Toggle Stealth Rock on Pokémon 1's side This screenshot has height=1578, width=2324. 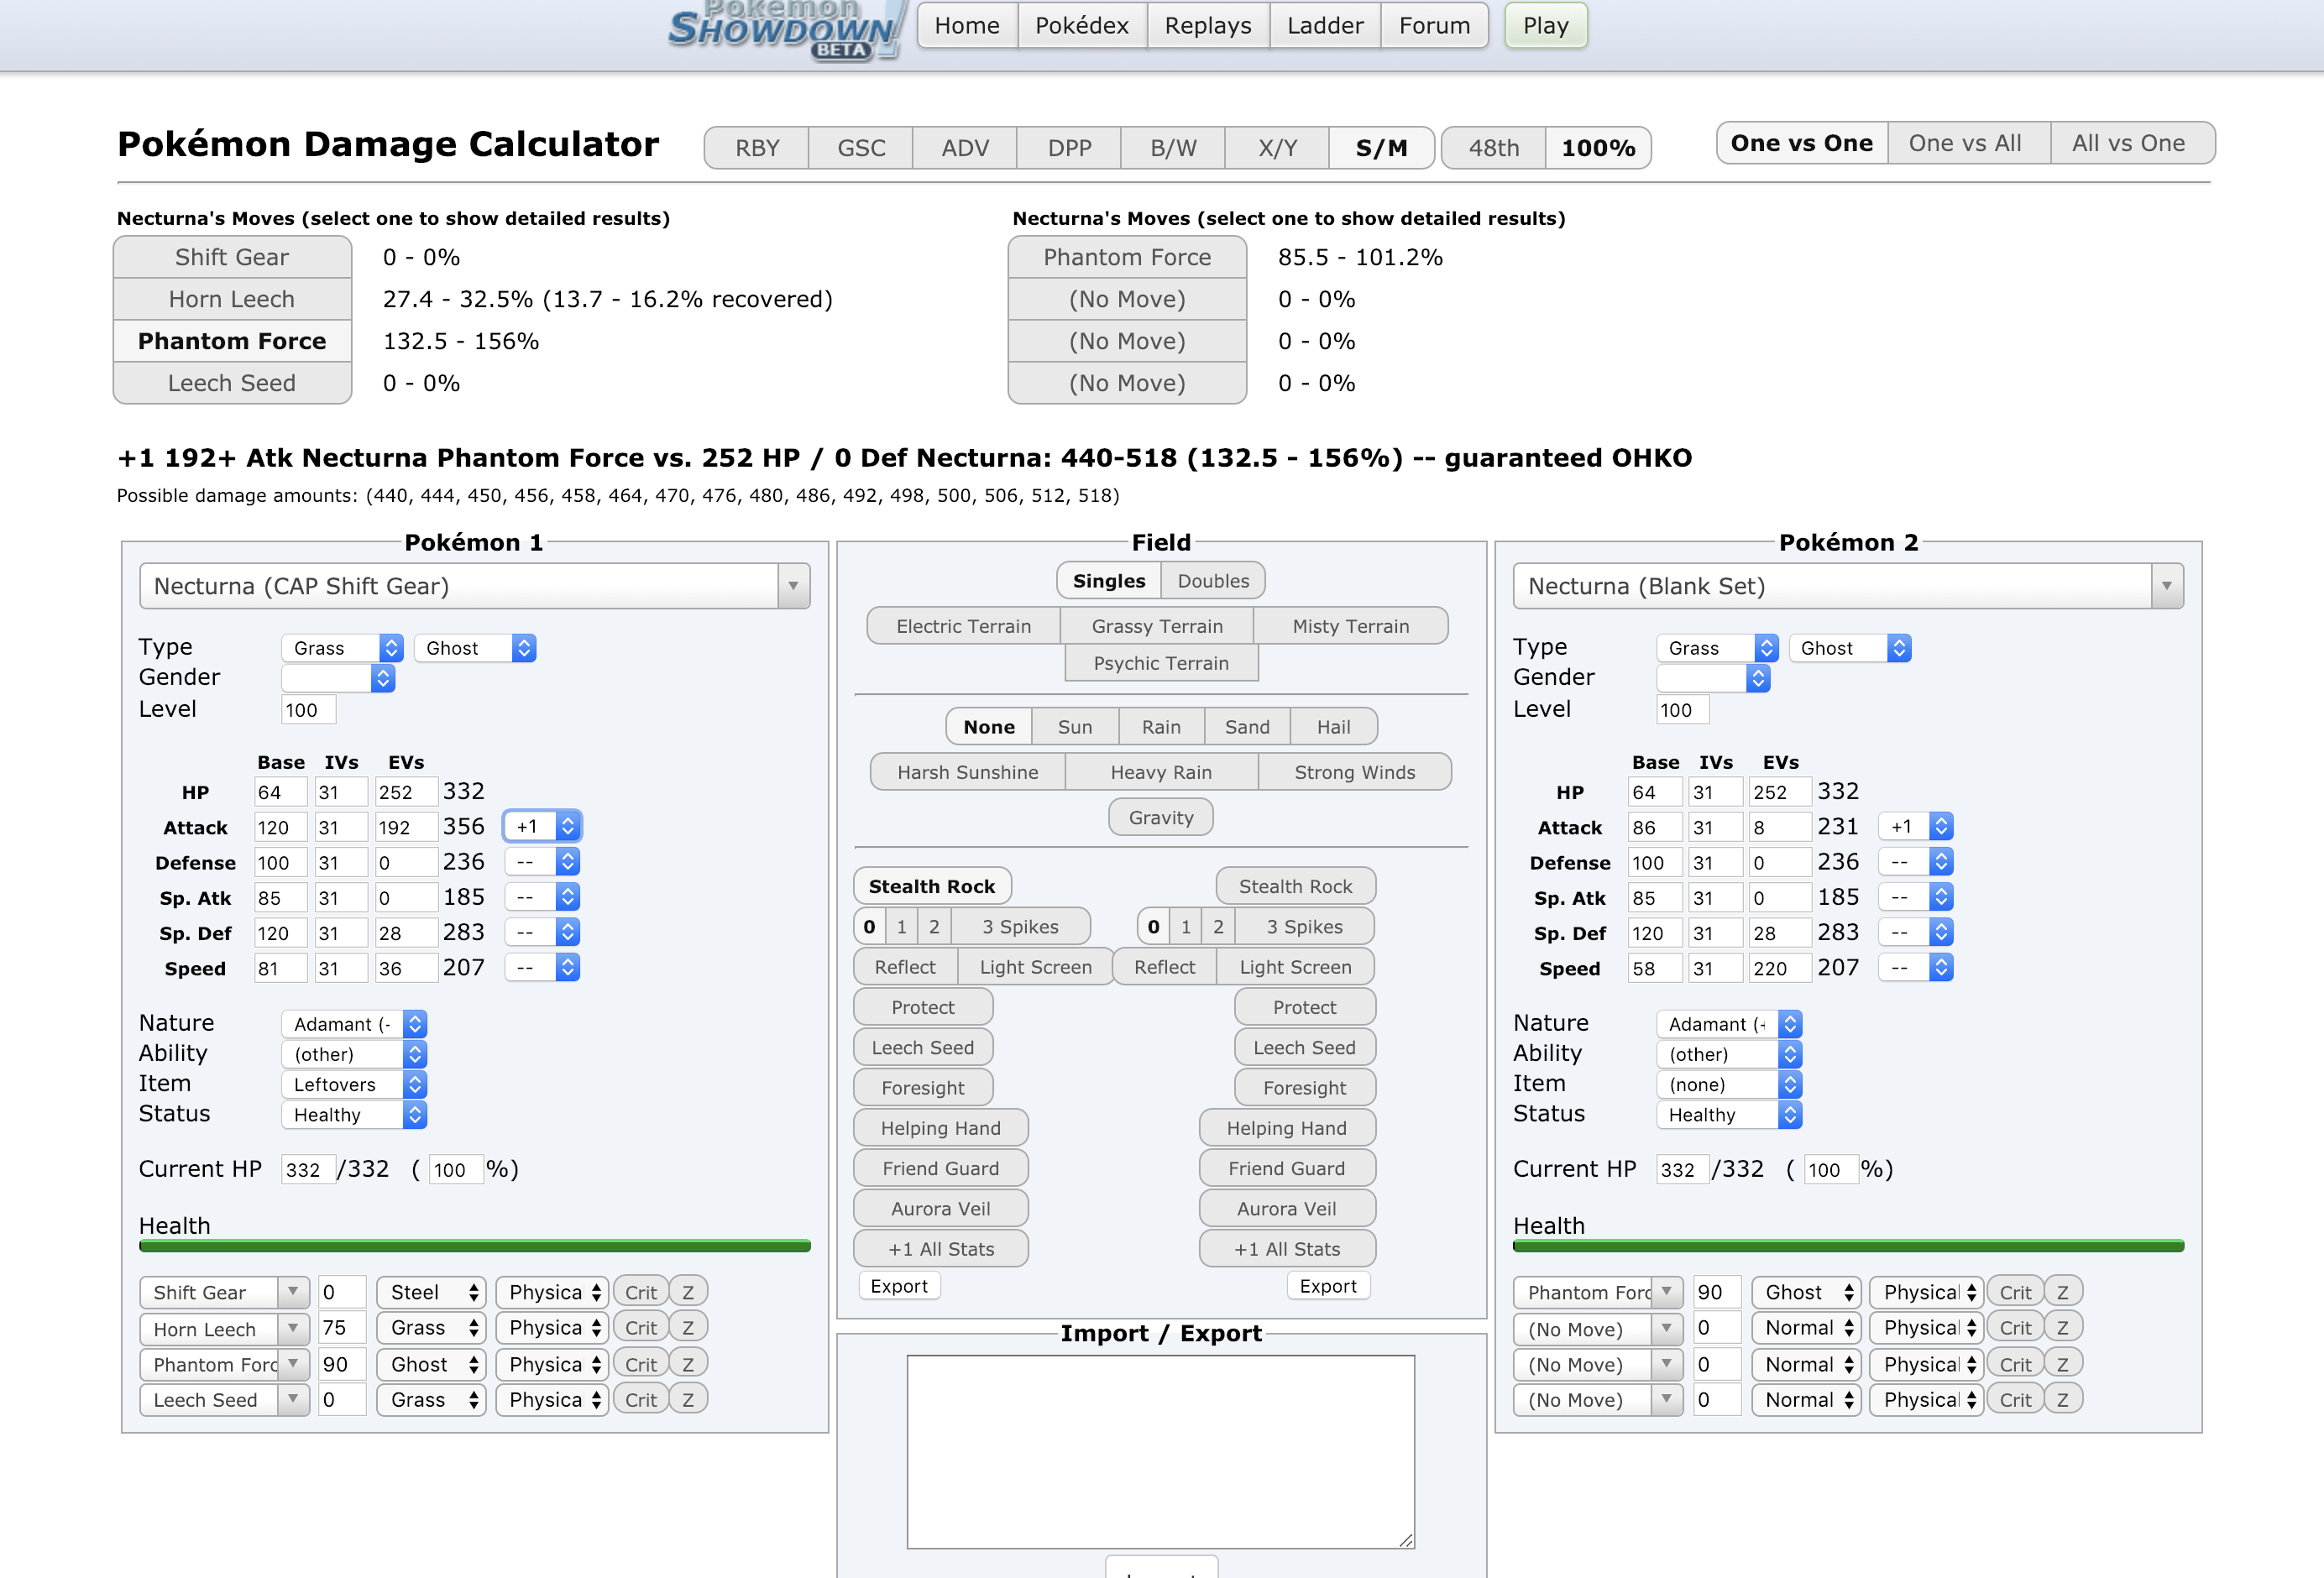pyautogui.click(x=931, y=886)
